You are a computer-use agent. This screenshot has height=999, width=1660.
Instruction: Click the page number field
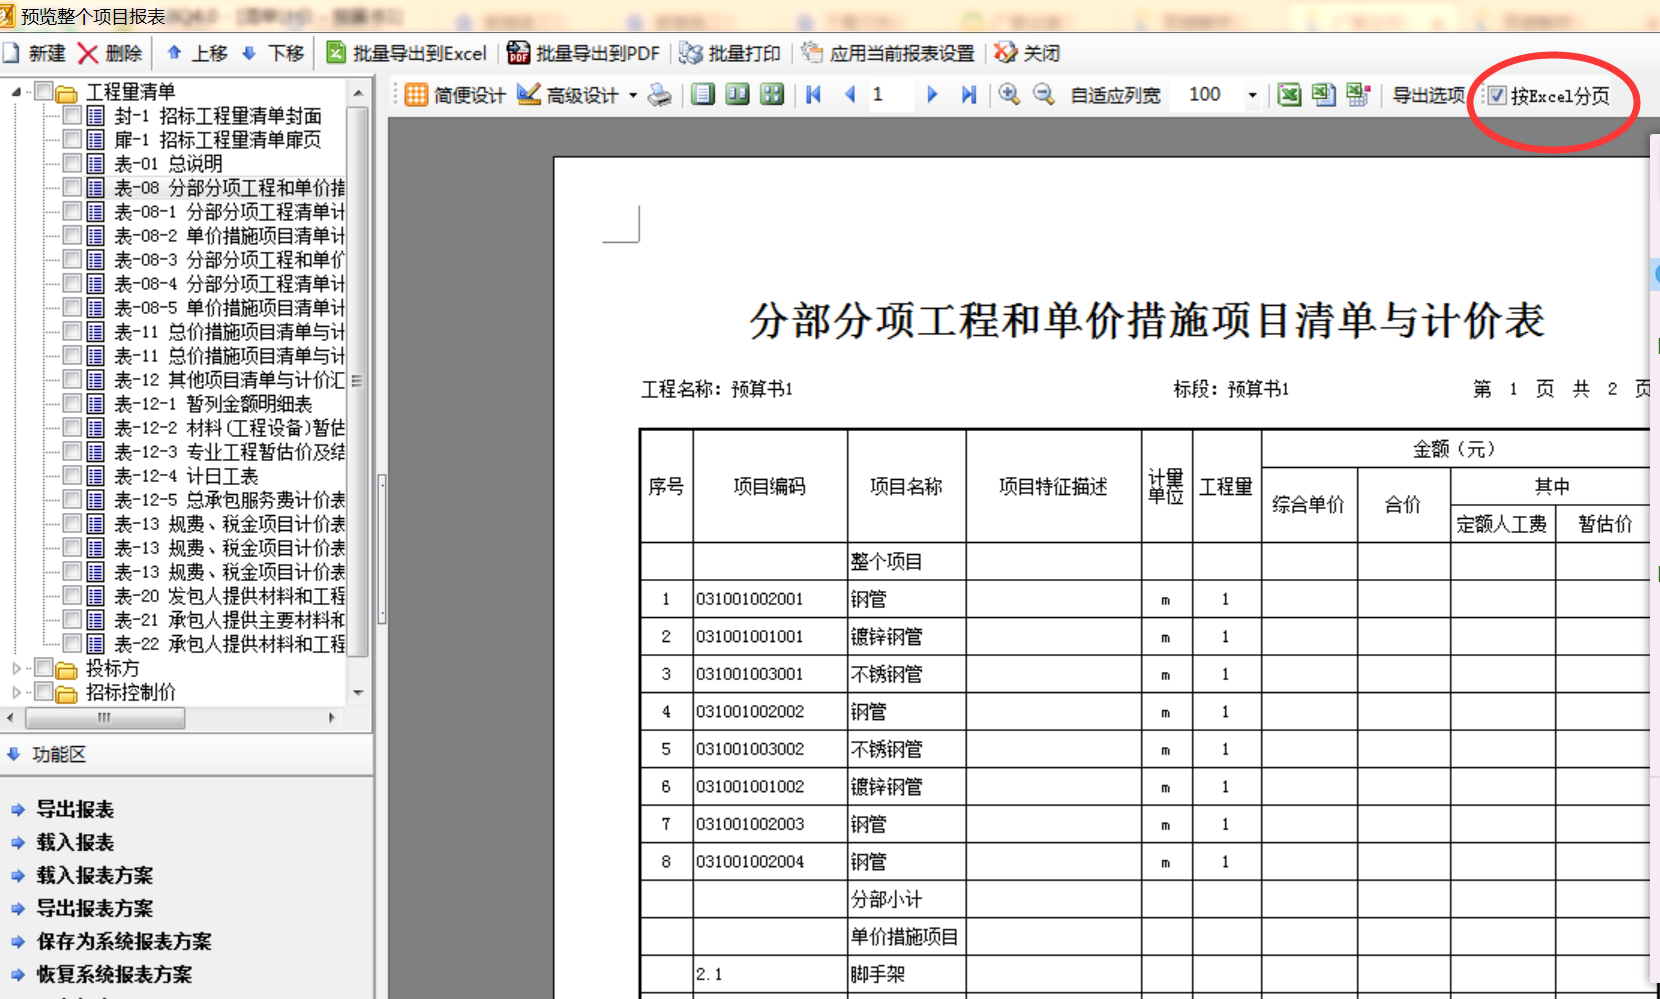[x=890, y=95]
